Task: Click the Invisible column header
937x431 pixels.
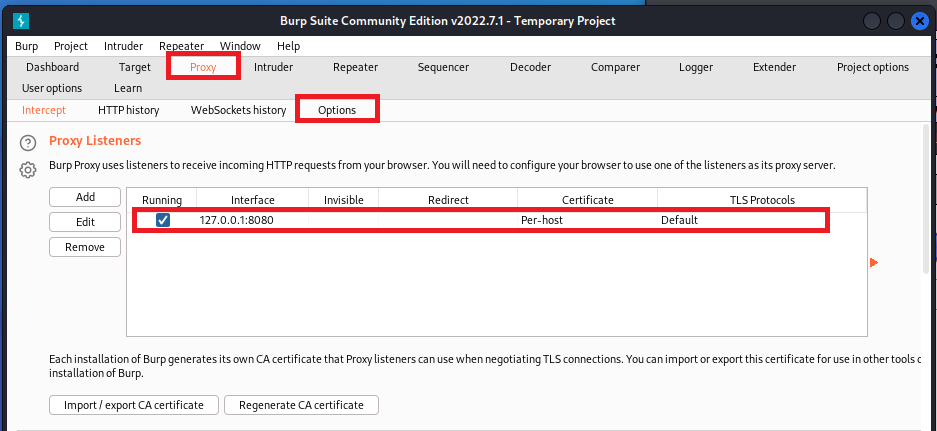Action: tap(344, 200)
